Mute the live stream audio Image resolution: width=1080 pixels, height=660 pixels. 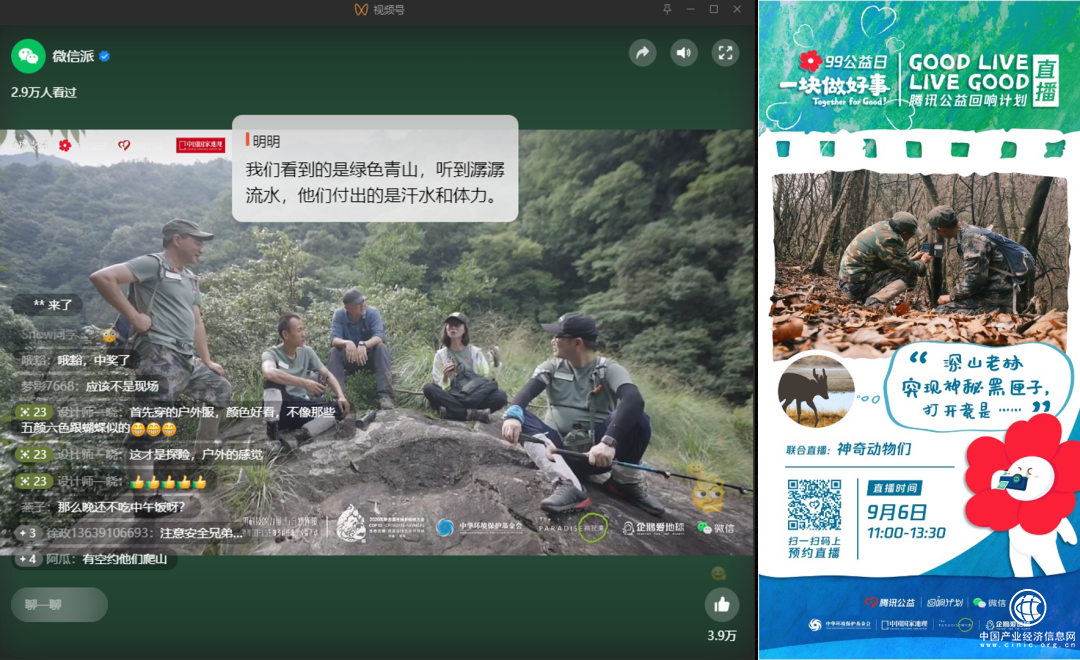pyautogui.click(x=684, y=53)
